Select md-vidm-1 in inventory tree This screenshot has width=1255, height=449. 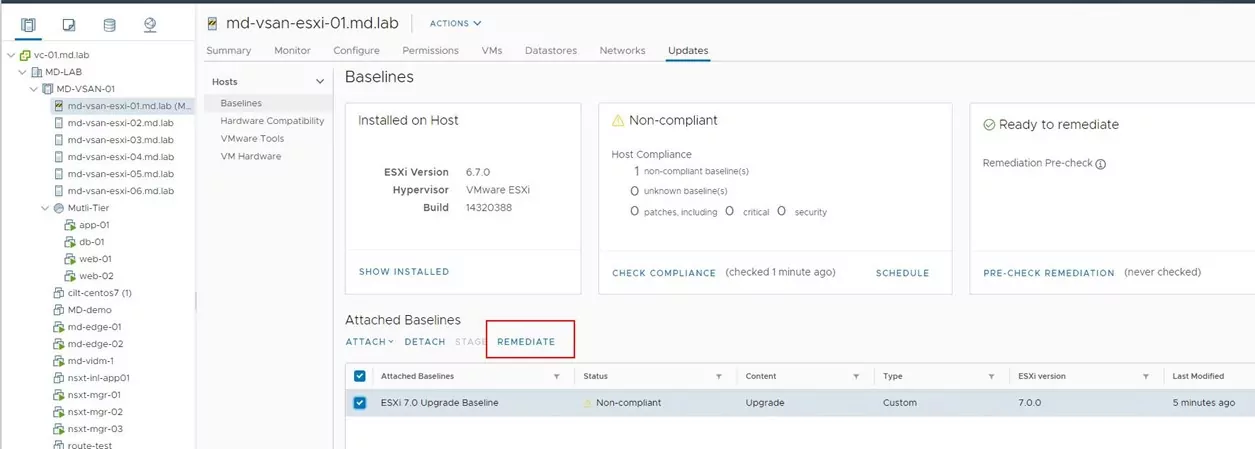(x=90, y=361)
